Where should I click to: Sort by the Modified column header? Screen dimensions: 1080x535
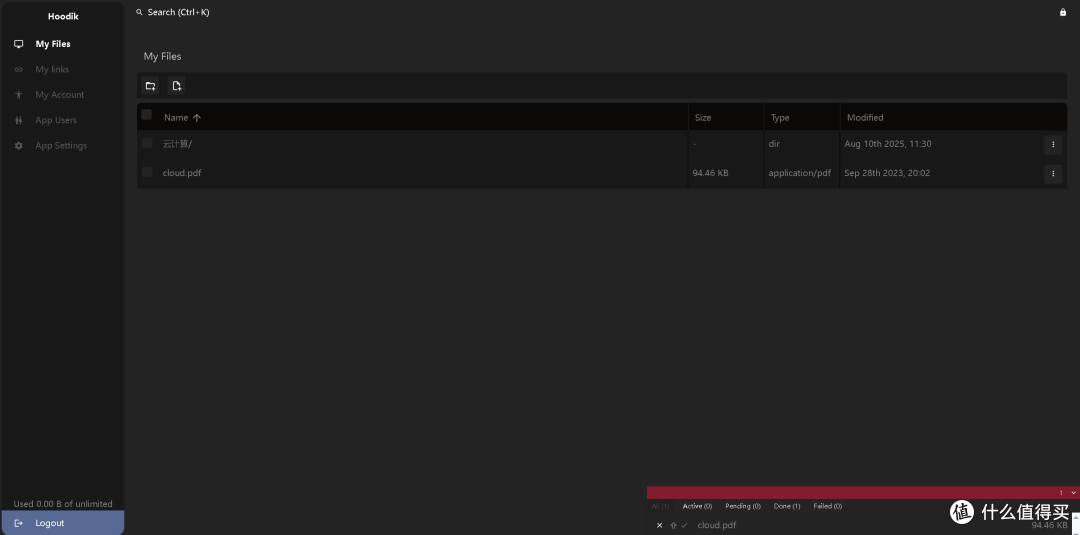click(x=865, y=118)
